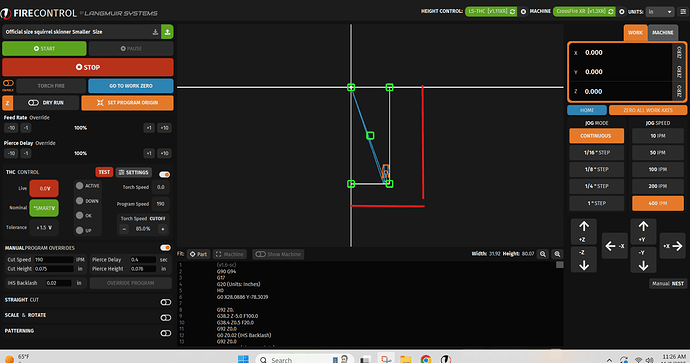Image resolution: width=690 pixels, height=363 pixels.
Task: Open the Units dropdown
Action: (x=660, y=12)
